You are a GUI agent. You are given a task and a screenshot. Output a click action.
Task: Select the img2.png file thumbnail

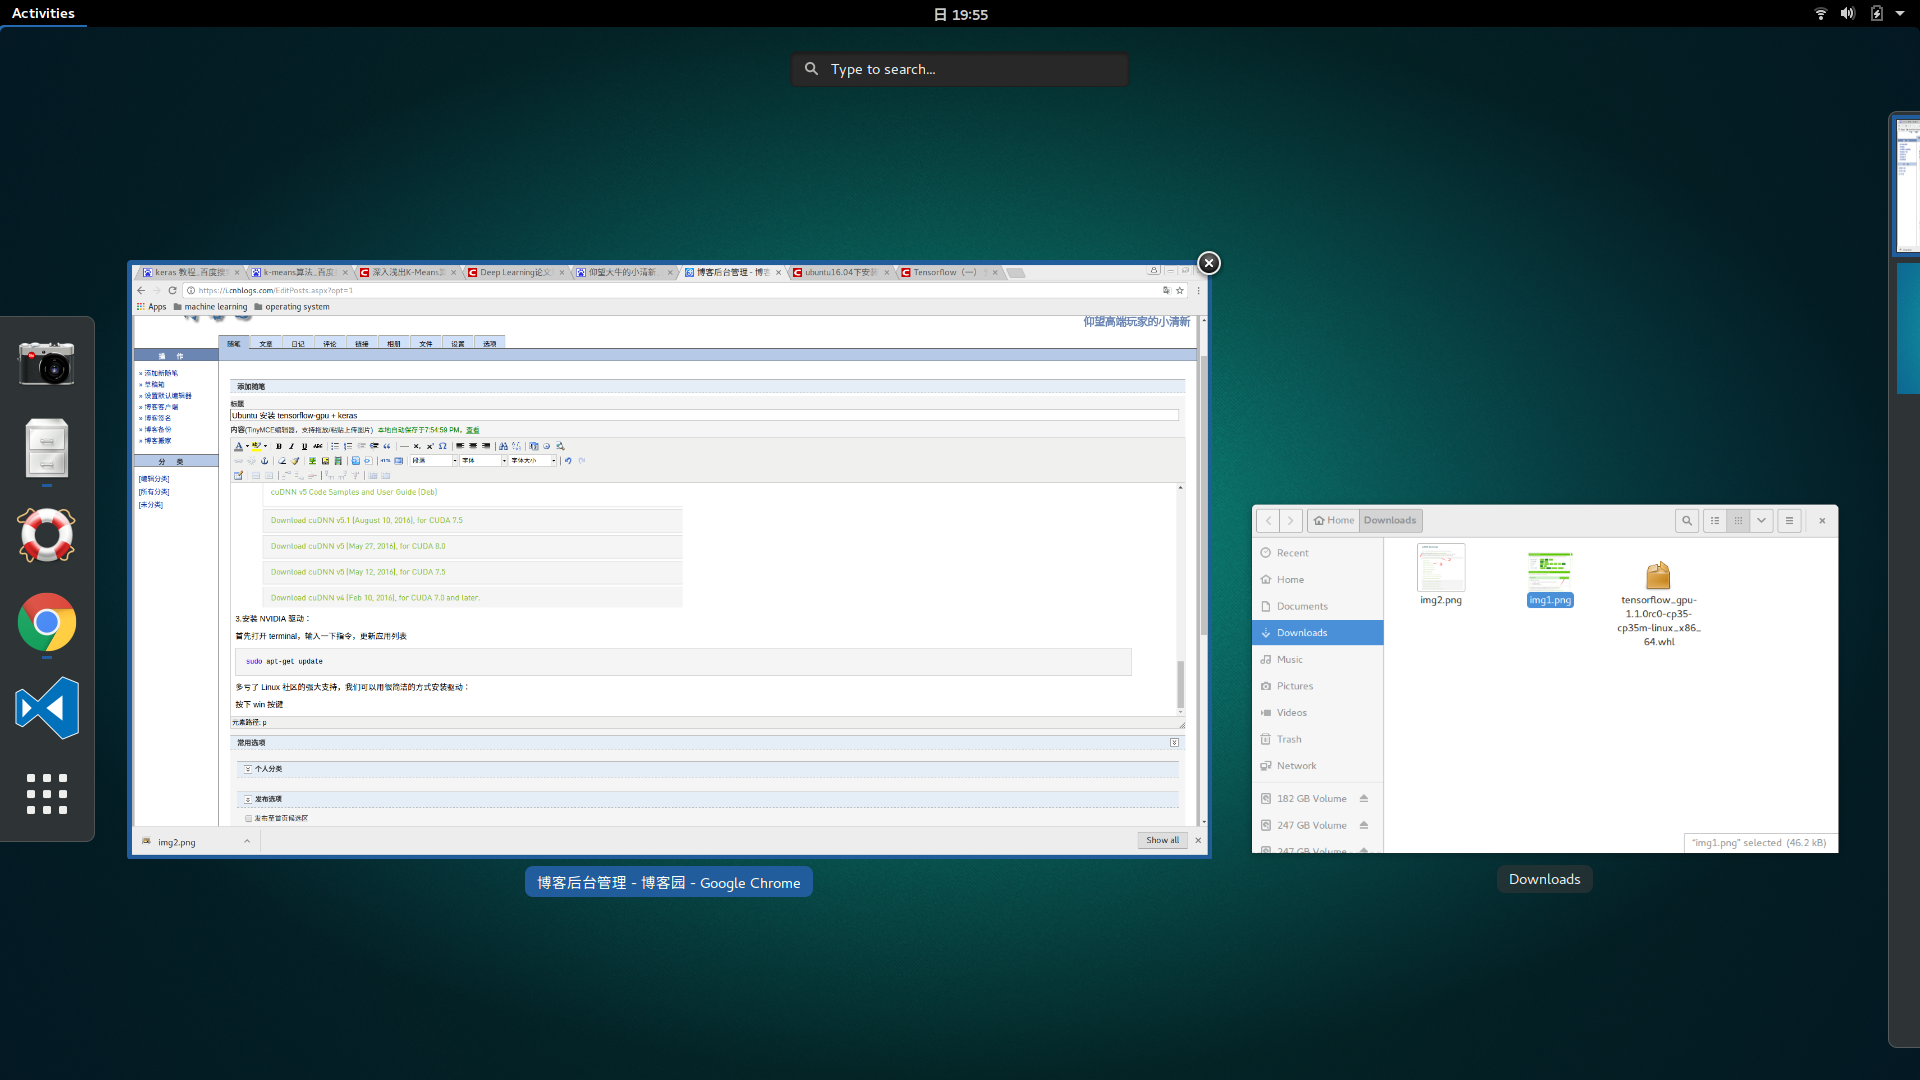[x=1440, y=568]
